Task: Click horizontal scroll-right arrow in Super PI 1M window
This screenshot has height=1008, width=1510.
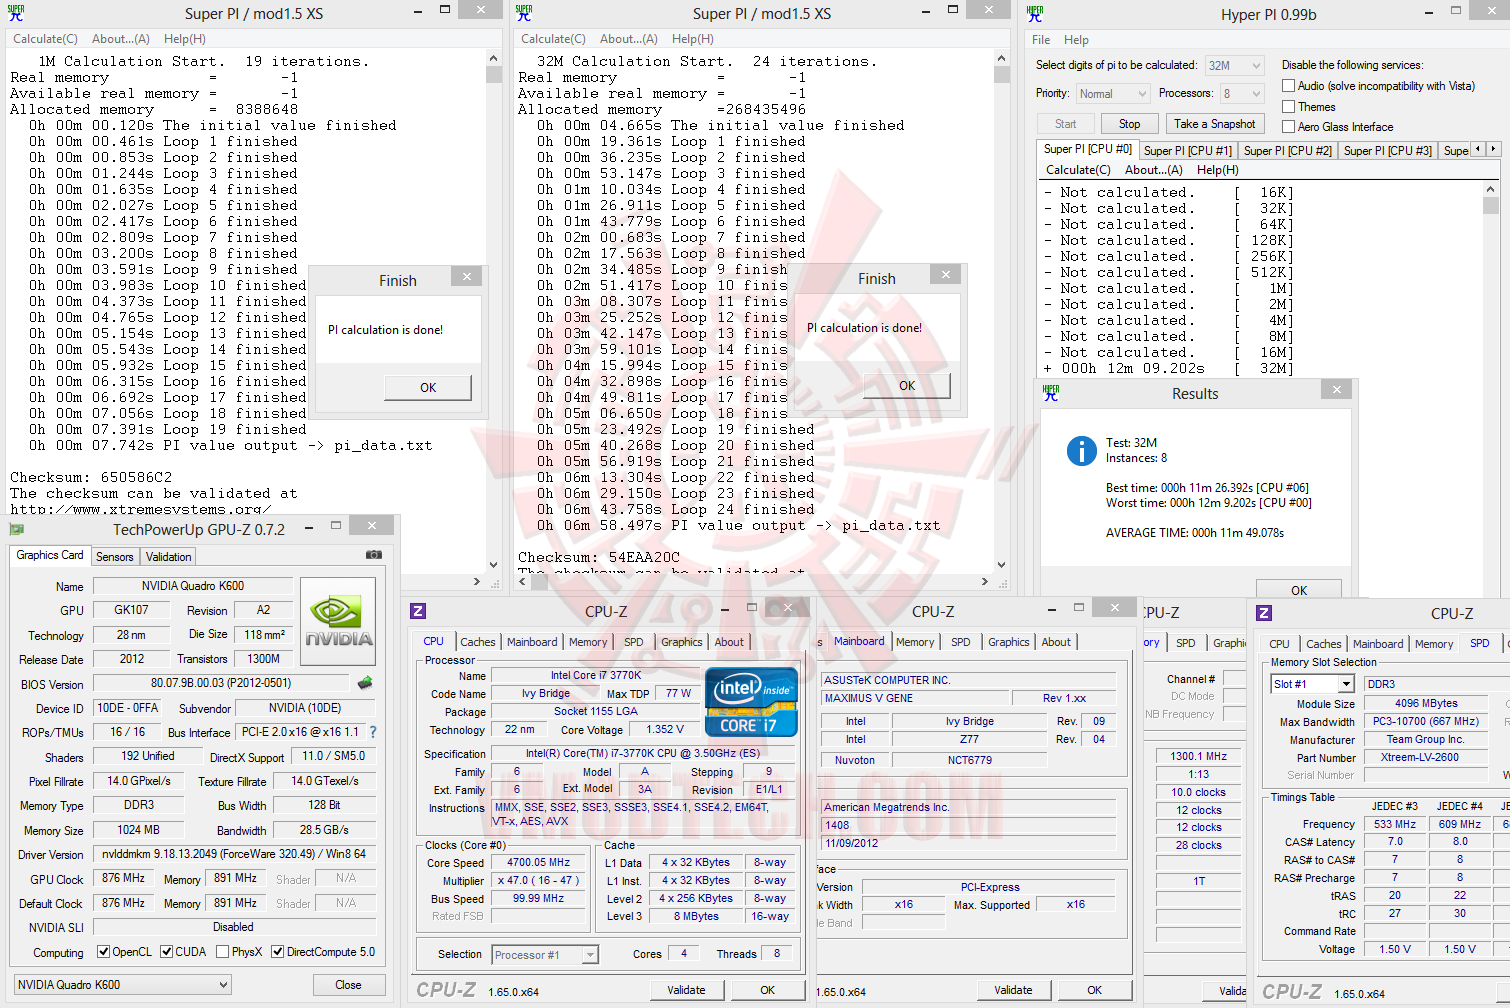Action: pyautogui.click(x=477, y=581)
